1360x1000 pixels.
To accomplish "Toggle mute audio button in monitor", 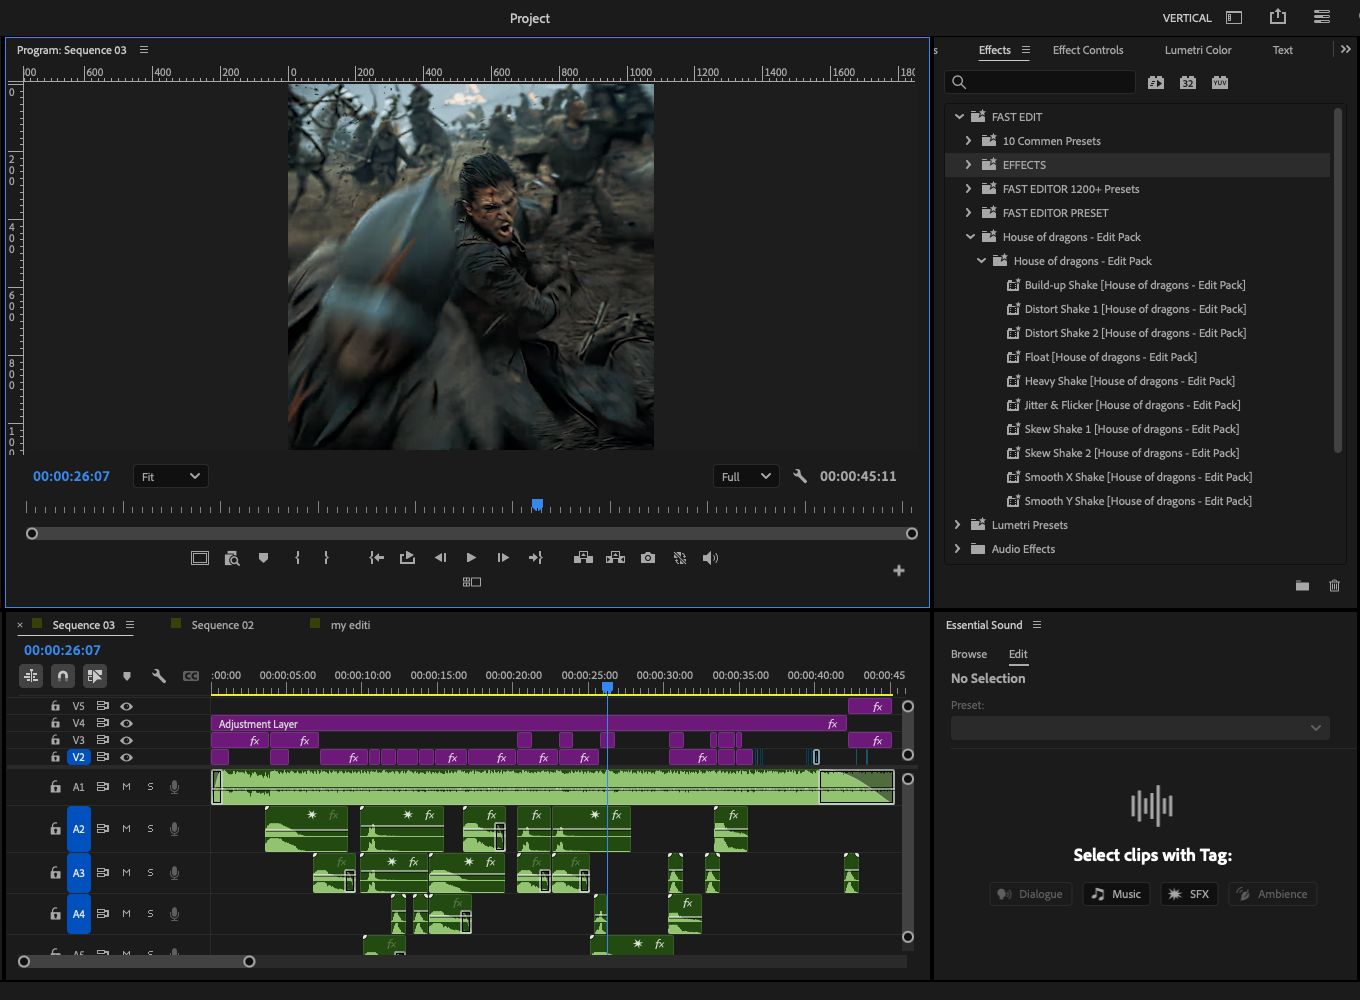I will point(710,558).
